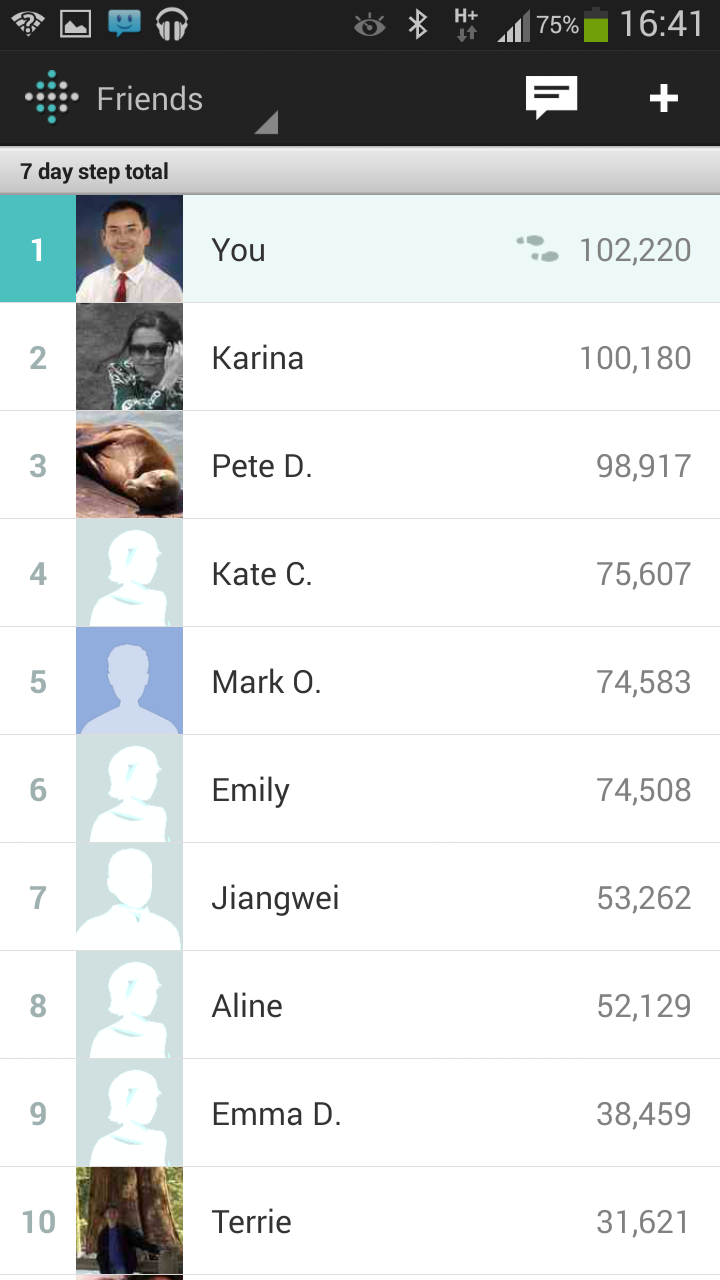The height and width of the screenshot is (1280, 720).
Task: Open the messages speech bubble icon
Action: coord(552,98)
